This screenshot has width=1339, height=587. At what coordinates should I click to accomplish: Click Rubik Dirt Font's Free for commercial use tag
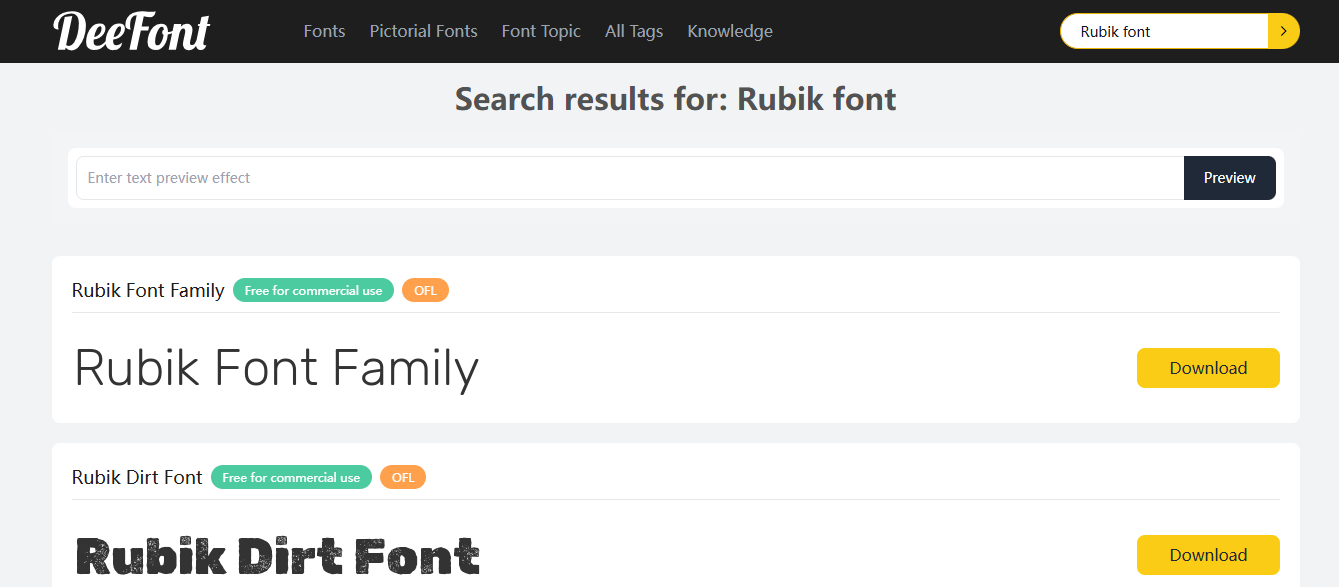291,477
